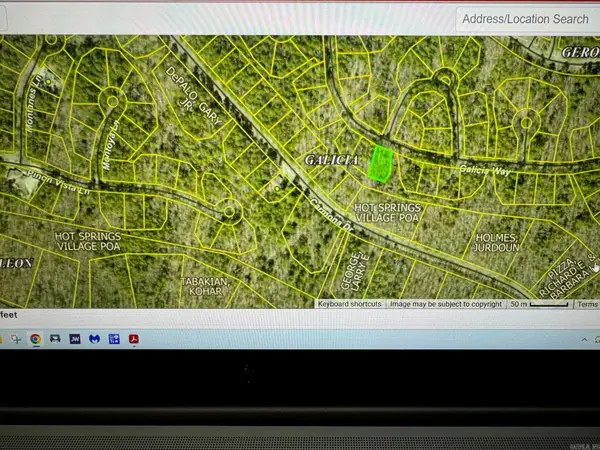
Task: Click the Image may be subject to copyright notice
Action: (445, 303)
